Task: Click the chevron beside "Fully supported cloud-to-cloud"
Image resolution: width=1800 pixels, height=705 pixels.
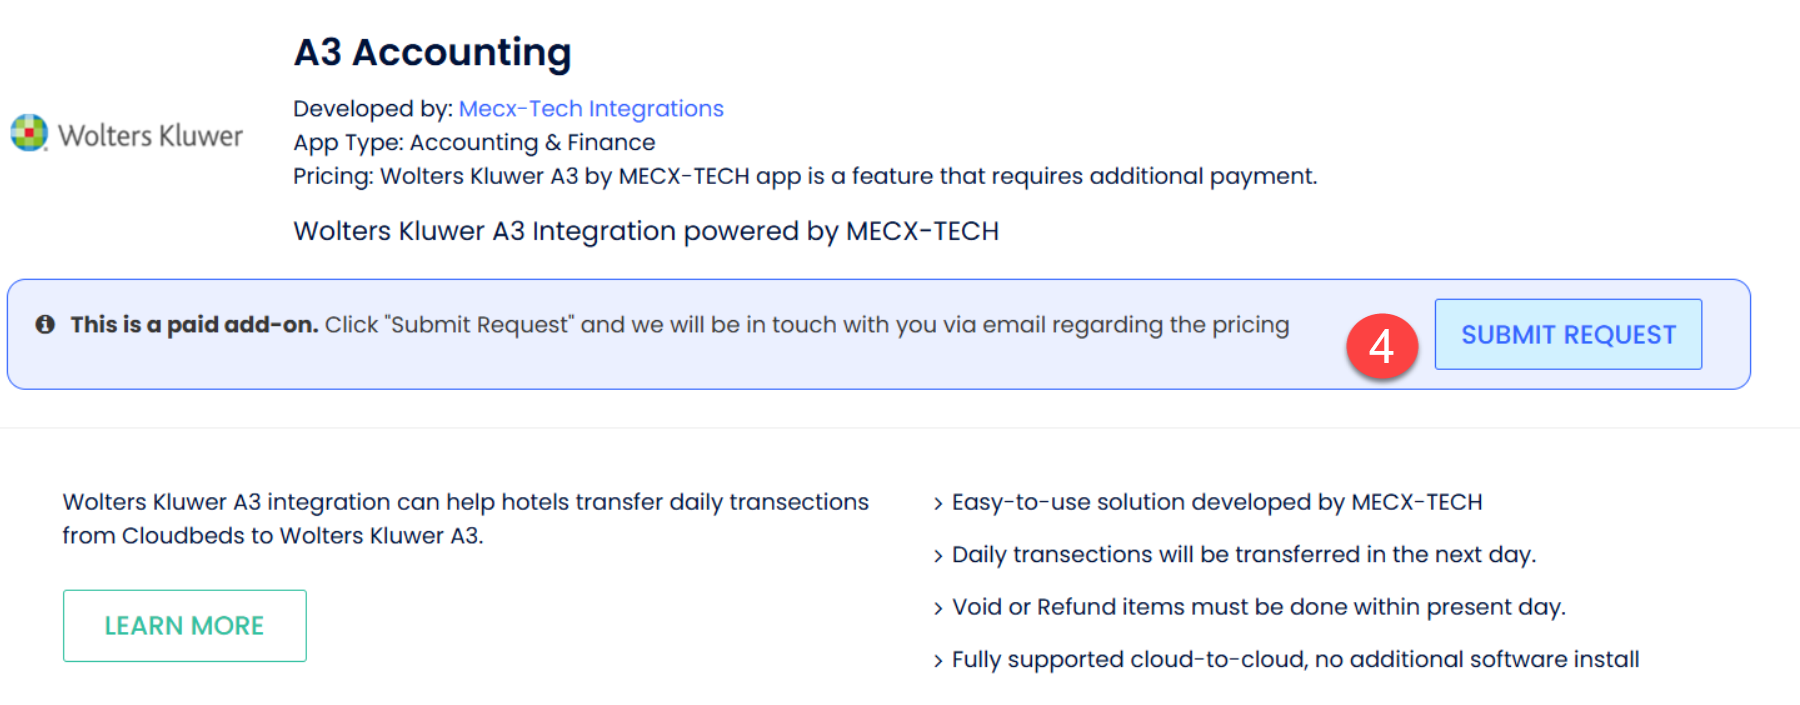Action: point(938,661)
